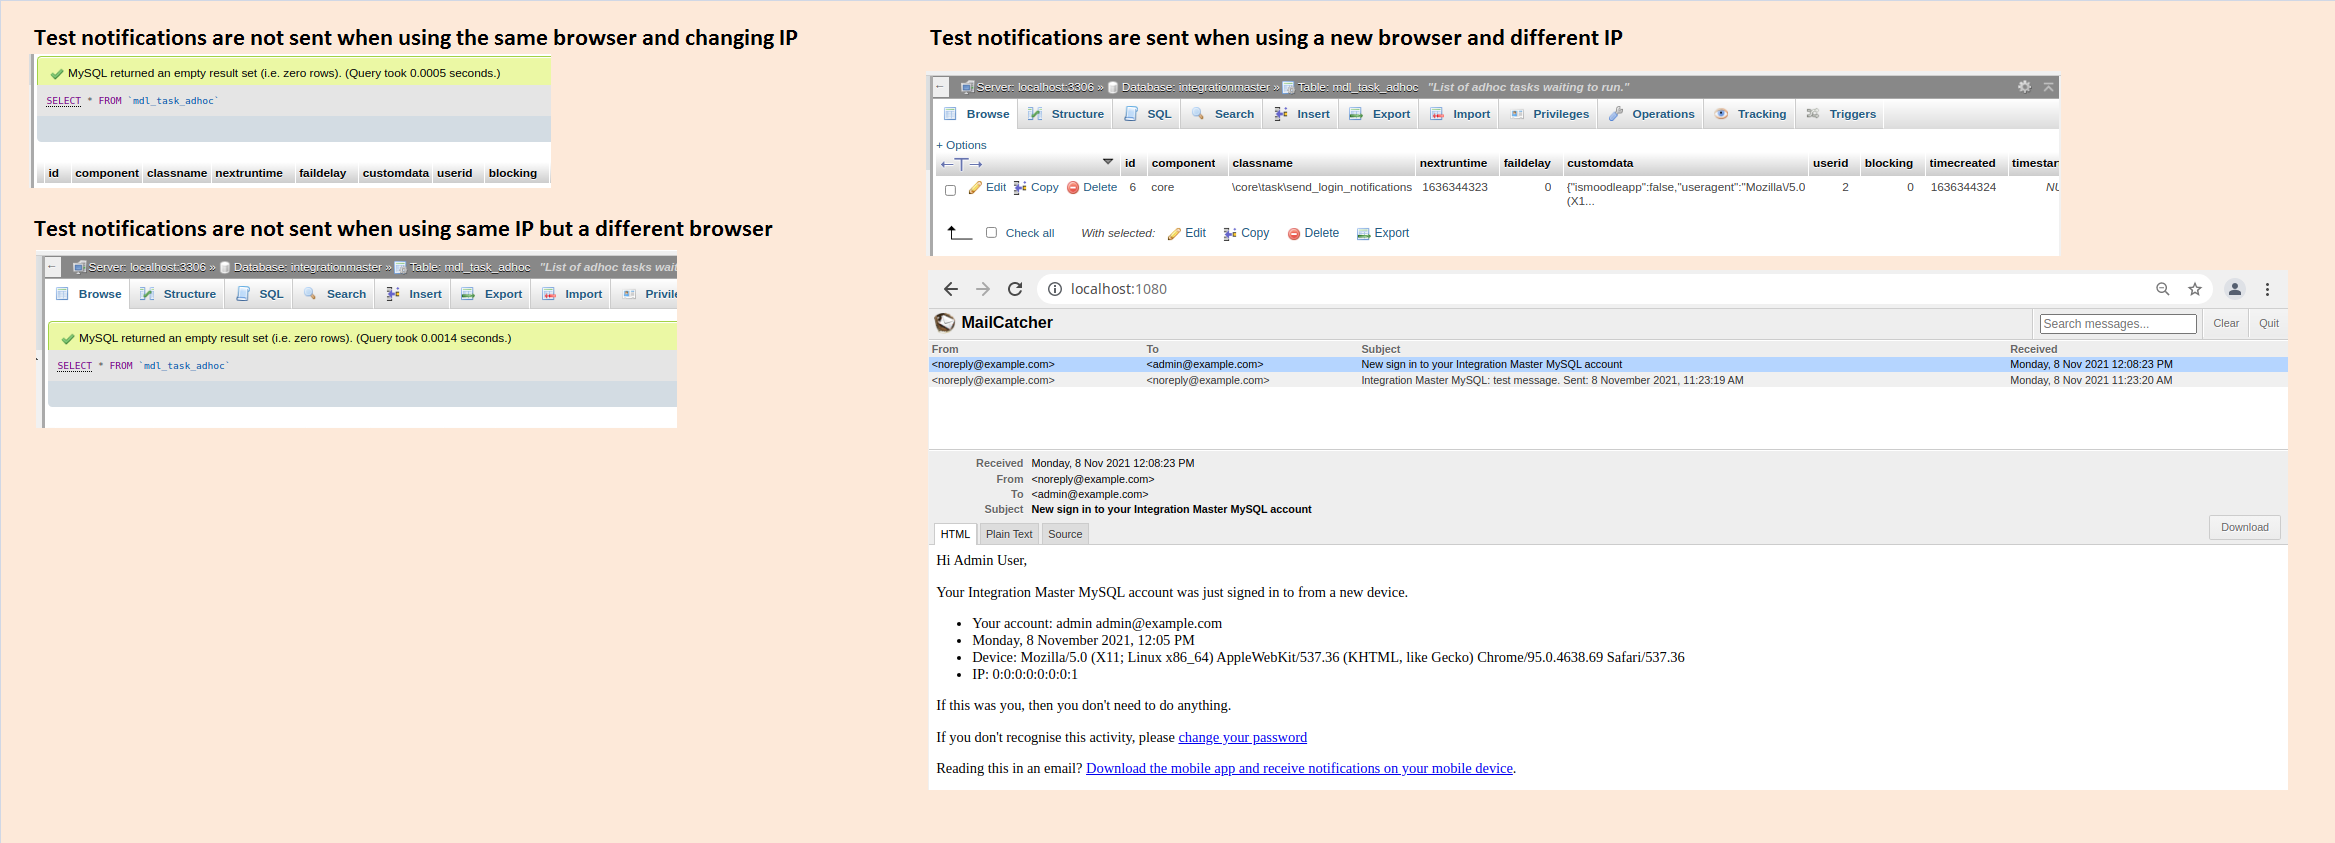Click the navigation toggle arrow before 'Server: localhost:3306' with row 6
Image resolution: width=2335 pixels, height=843 pixels.
coord(941,87)
